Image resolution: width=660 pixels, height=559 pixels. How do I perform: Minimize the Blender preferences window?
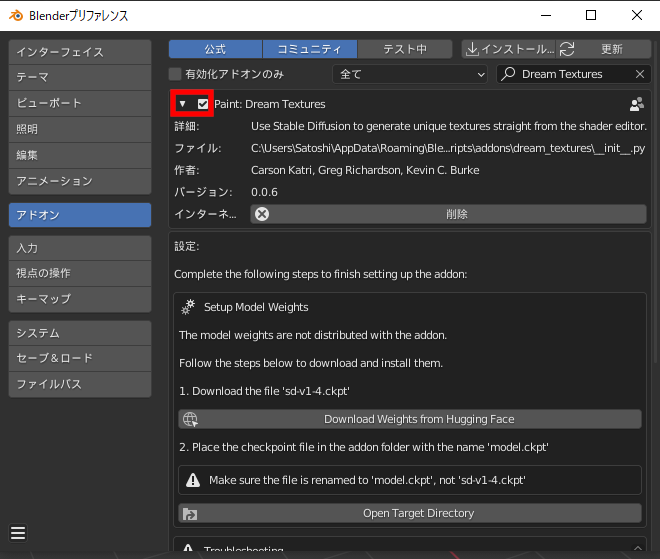[546, 16]
